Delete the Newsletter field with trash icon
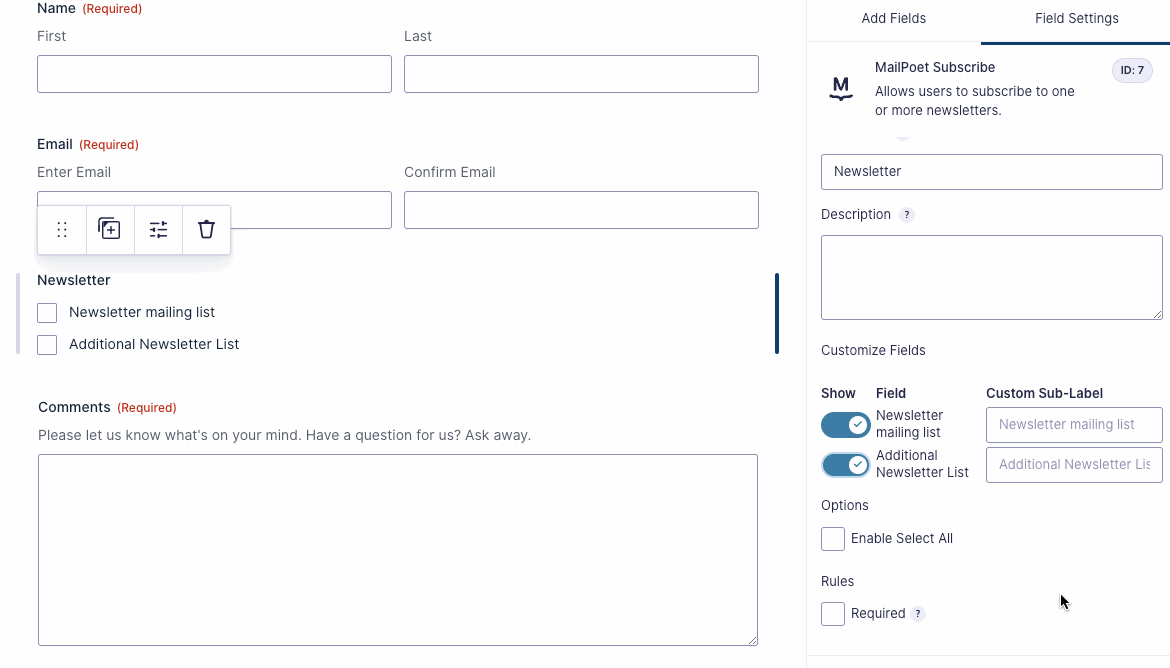The width and height of the screenshot is (1170, 668). [206, 230]
